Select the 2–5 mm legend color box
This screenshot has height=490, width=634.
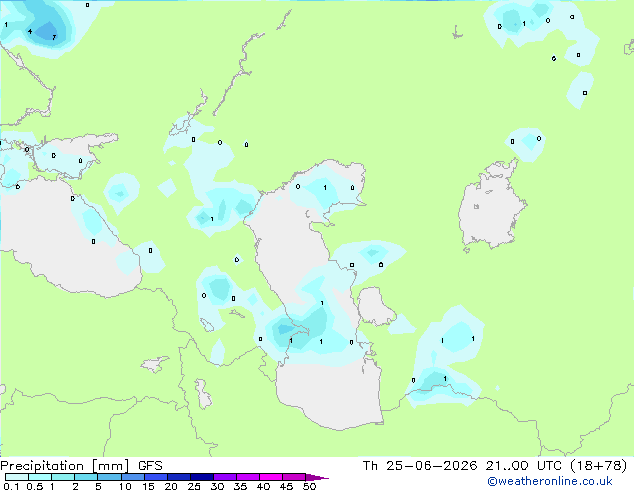(86, 477)
